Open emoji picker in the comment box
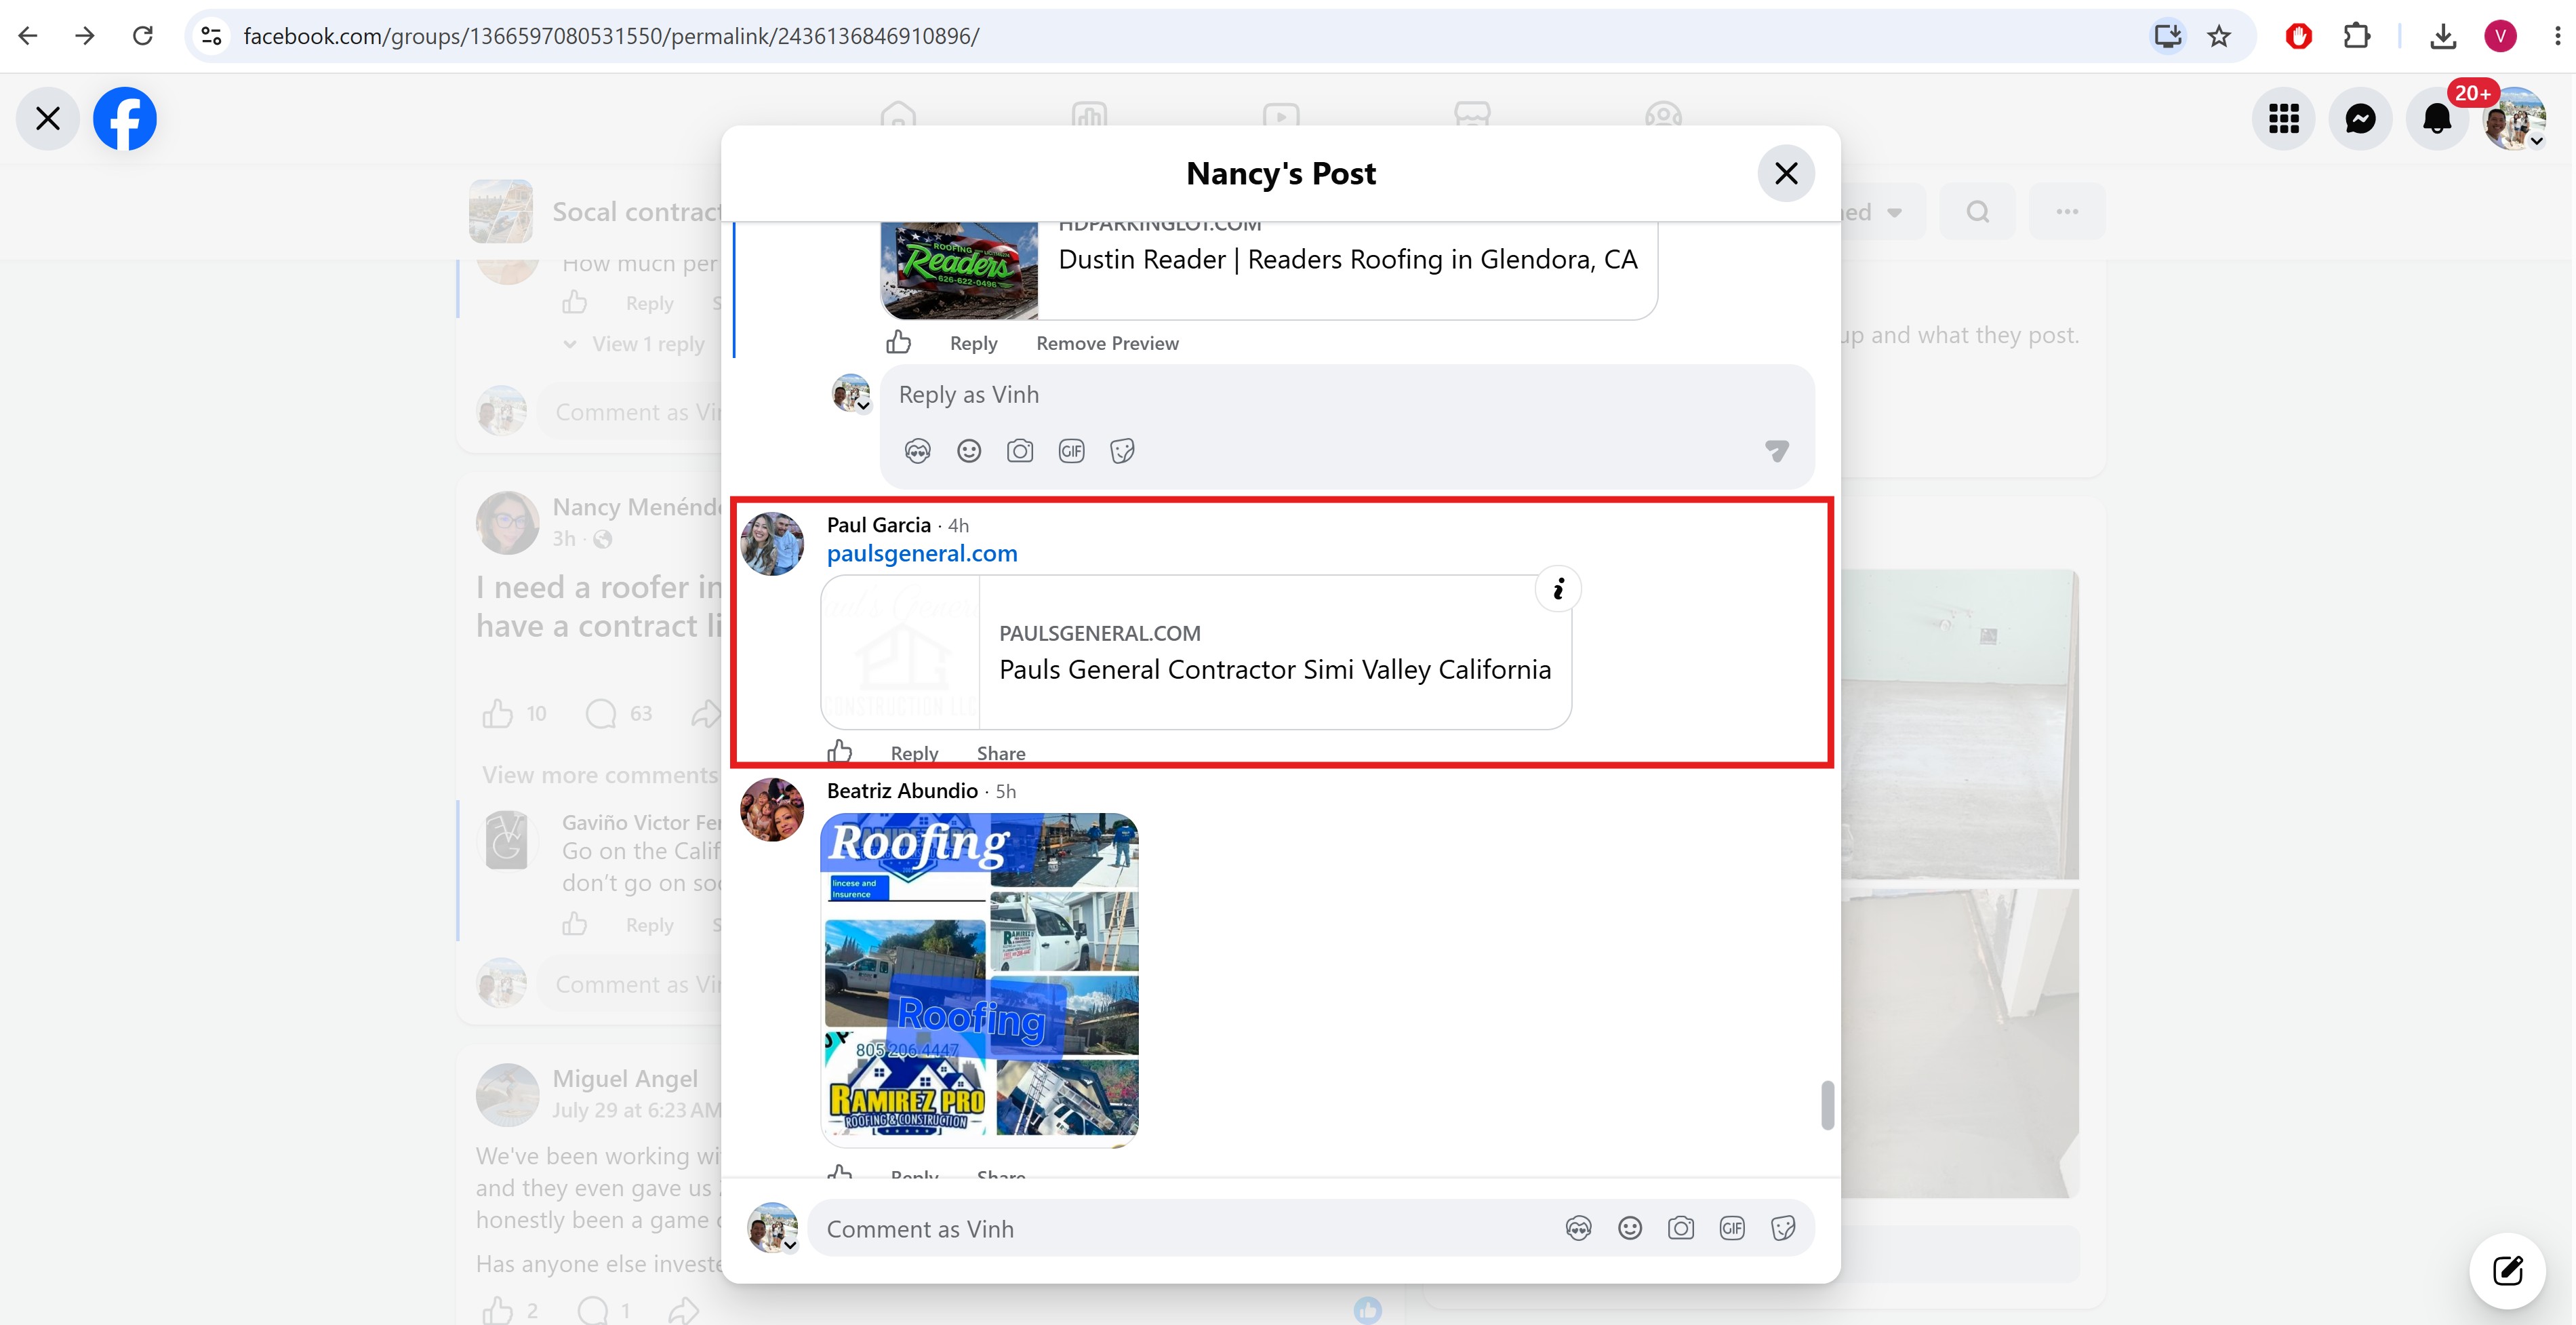 pos(1630,1228)
